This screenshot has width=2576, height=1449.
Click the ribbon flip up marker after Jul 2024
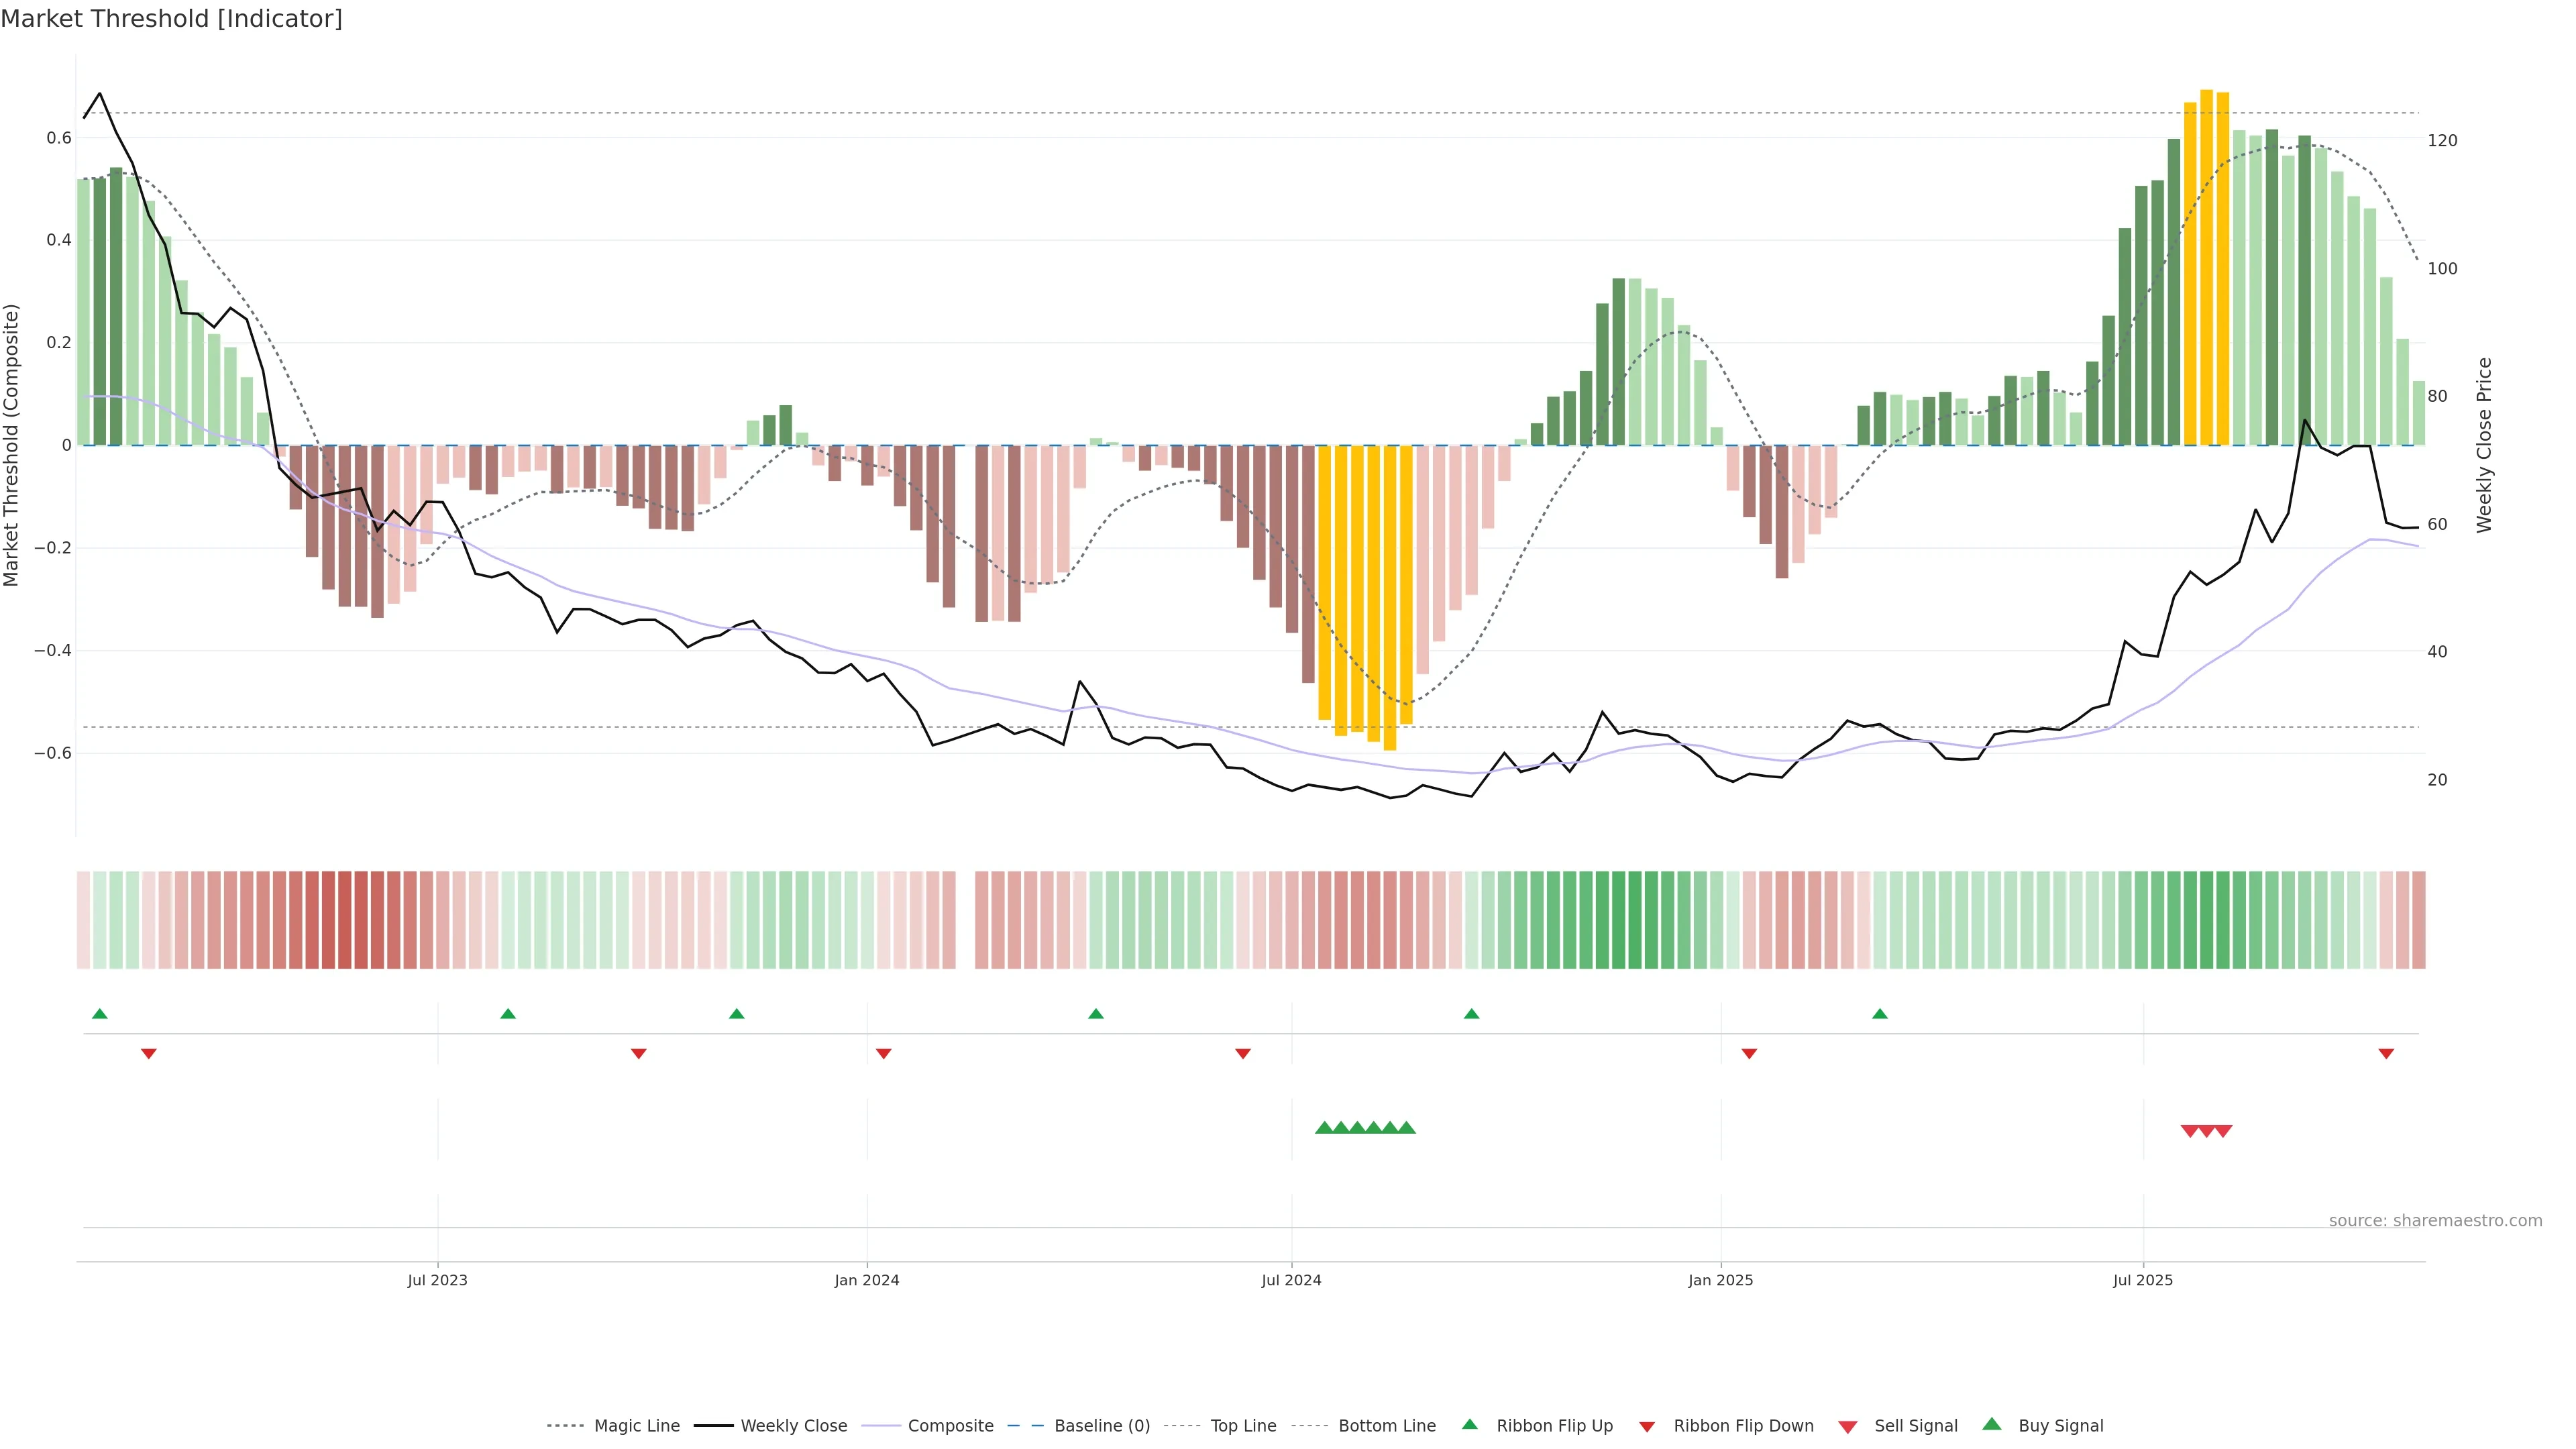[x=1471, y=1014]
